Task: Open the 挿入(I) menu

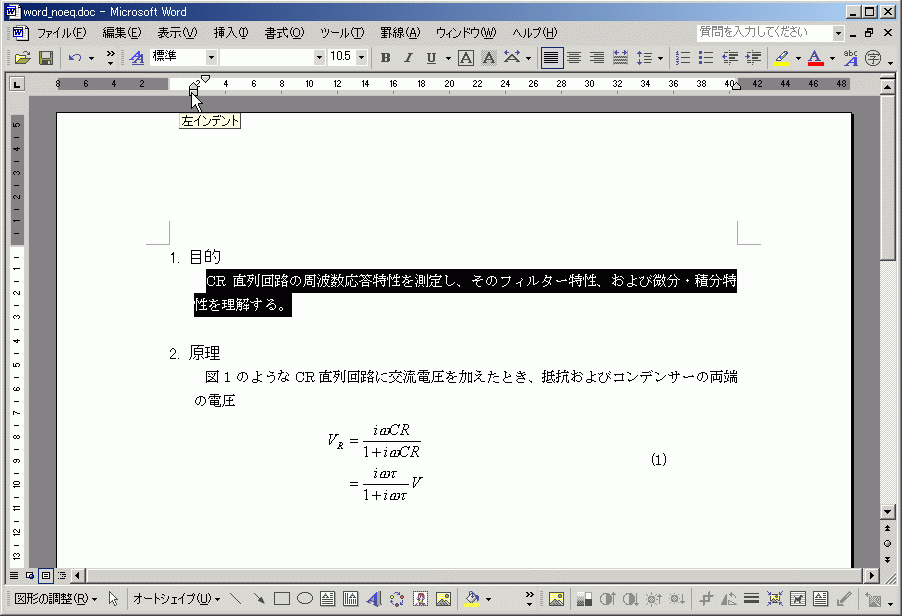Action: 232,33
